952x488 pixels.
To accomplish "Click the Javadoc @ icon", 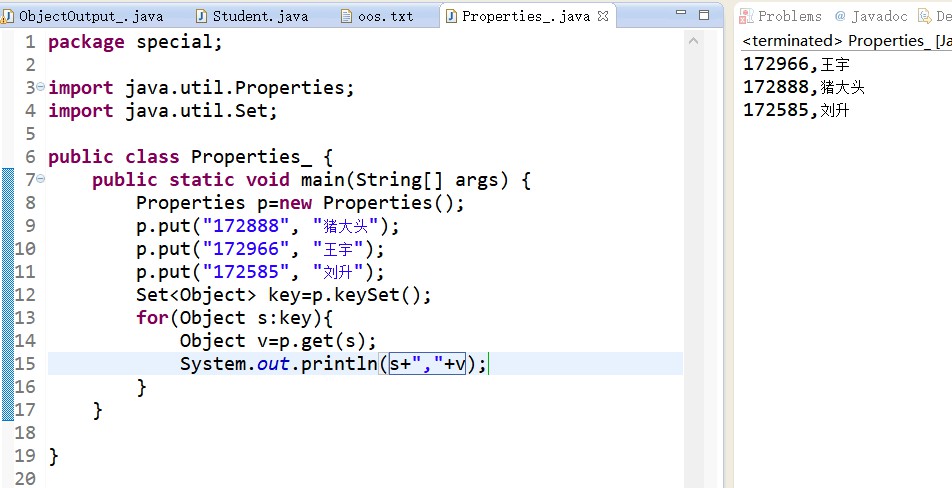I will click(x=840, y=16).
